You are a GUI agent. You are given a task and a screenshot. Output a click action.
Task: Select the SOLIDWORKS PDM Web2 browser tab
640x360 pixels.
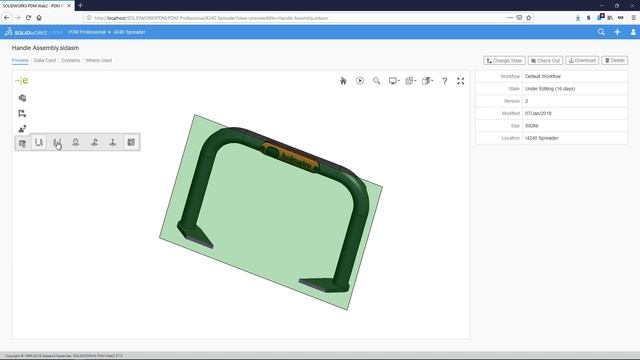point(37,6)
